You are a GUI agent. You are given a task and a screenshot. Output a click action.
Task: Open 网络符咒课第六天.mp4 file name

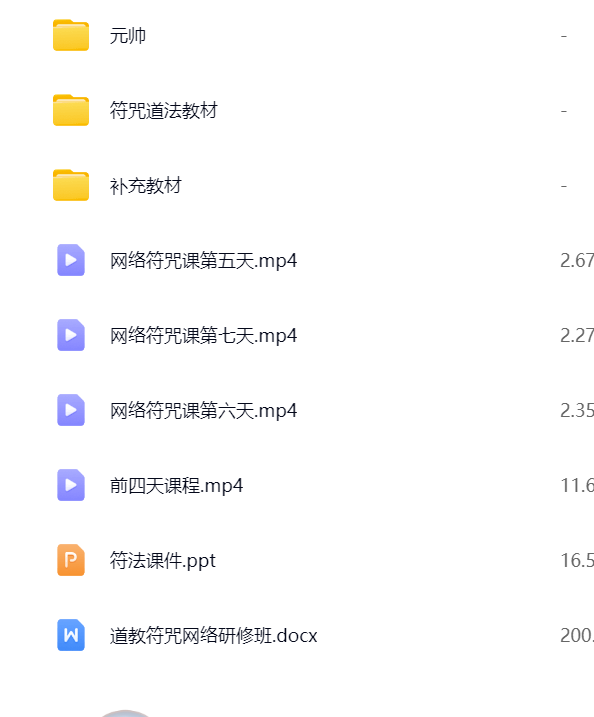pos(203,411)
